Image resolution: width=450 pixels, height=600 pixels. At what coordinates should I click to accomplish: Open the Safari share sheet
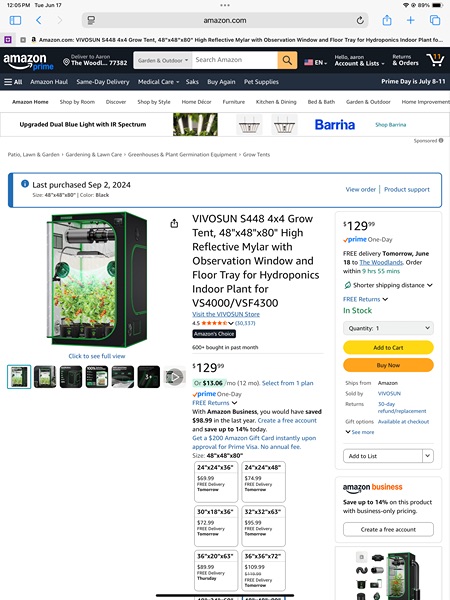coord(387,20)
